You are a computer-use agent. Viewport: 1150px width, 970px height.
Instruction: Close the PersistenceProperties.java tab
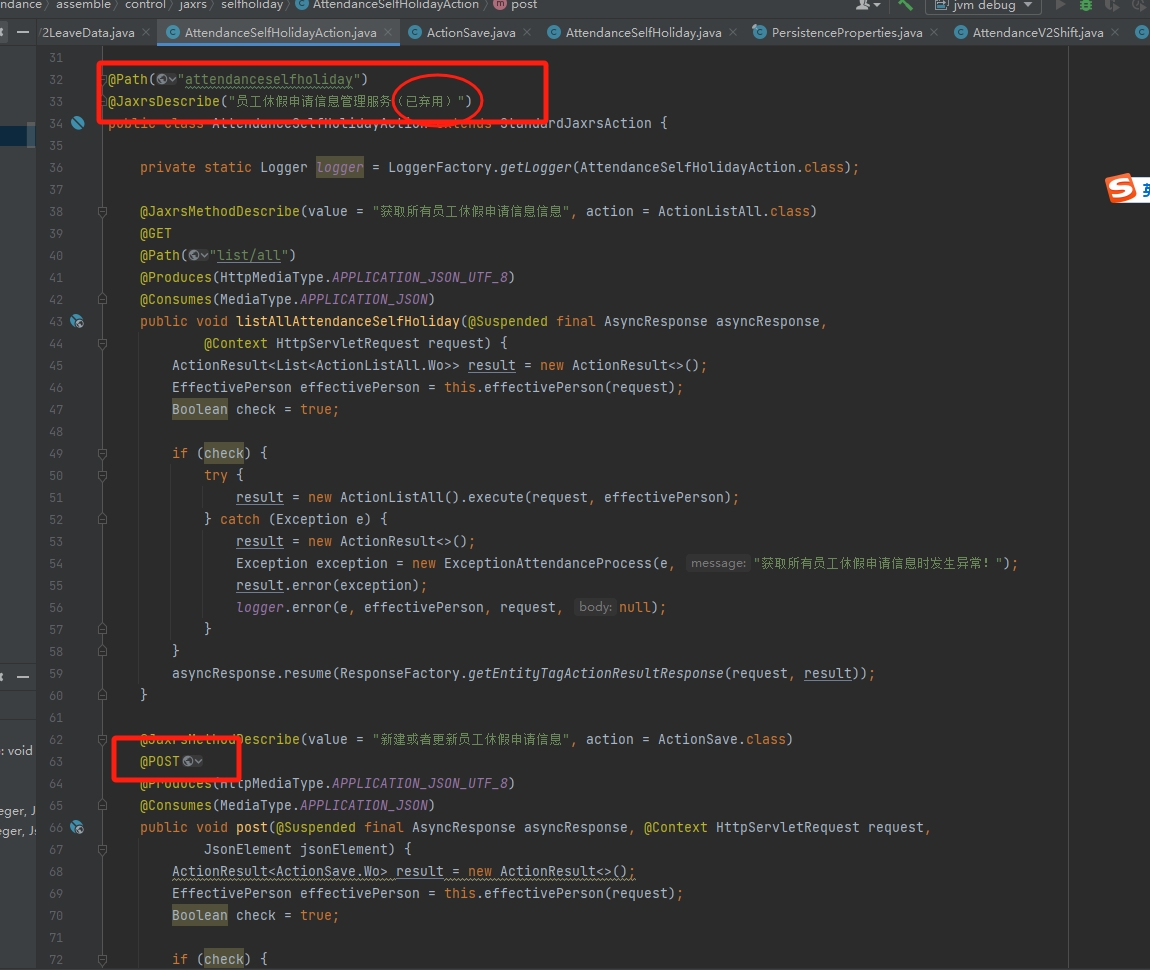click(x=934, y=32)
